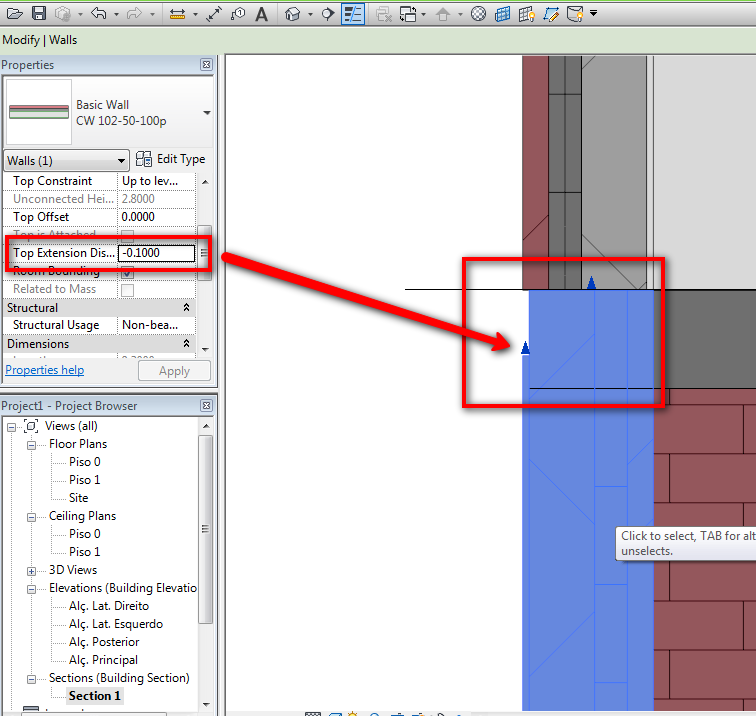Screen dimensions: 756x716
Task: Click the Undo arrow icon
Action: pos(98,14)
